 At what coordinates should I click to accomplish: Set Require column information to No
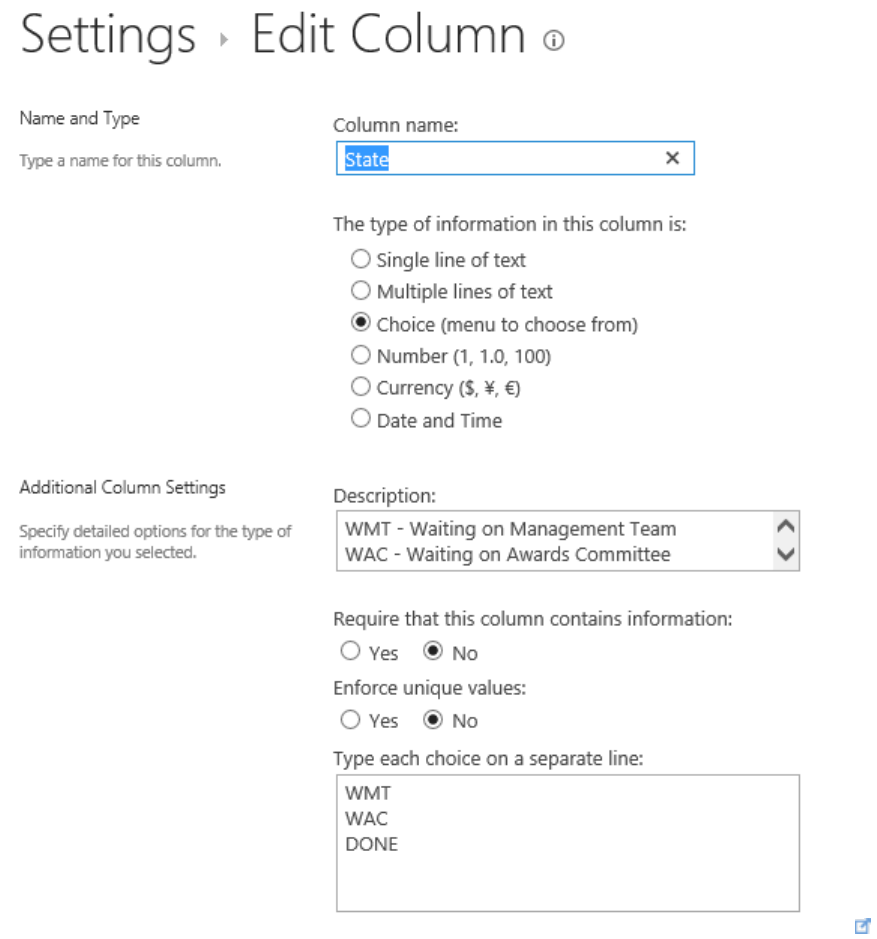coord(433,652)
